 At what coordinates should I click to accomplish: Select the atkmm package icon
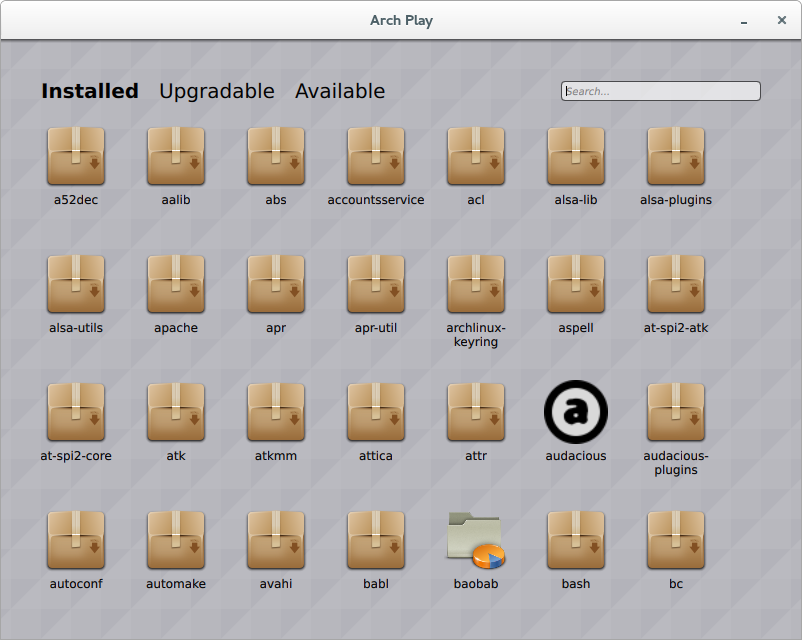pyautogui.click(x=276, y=412)
